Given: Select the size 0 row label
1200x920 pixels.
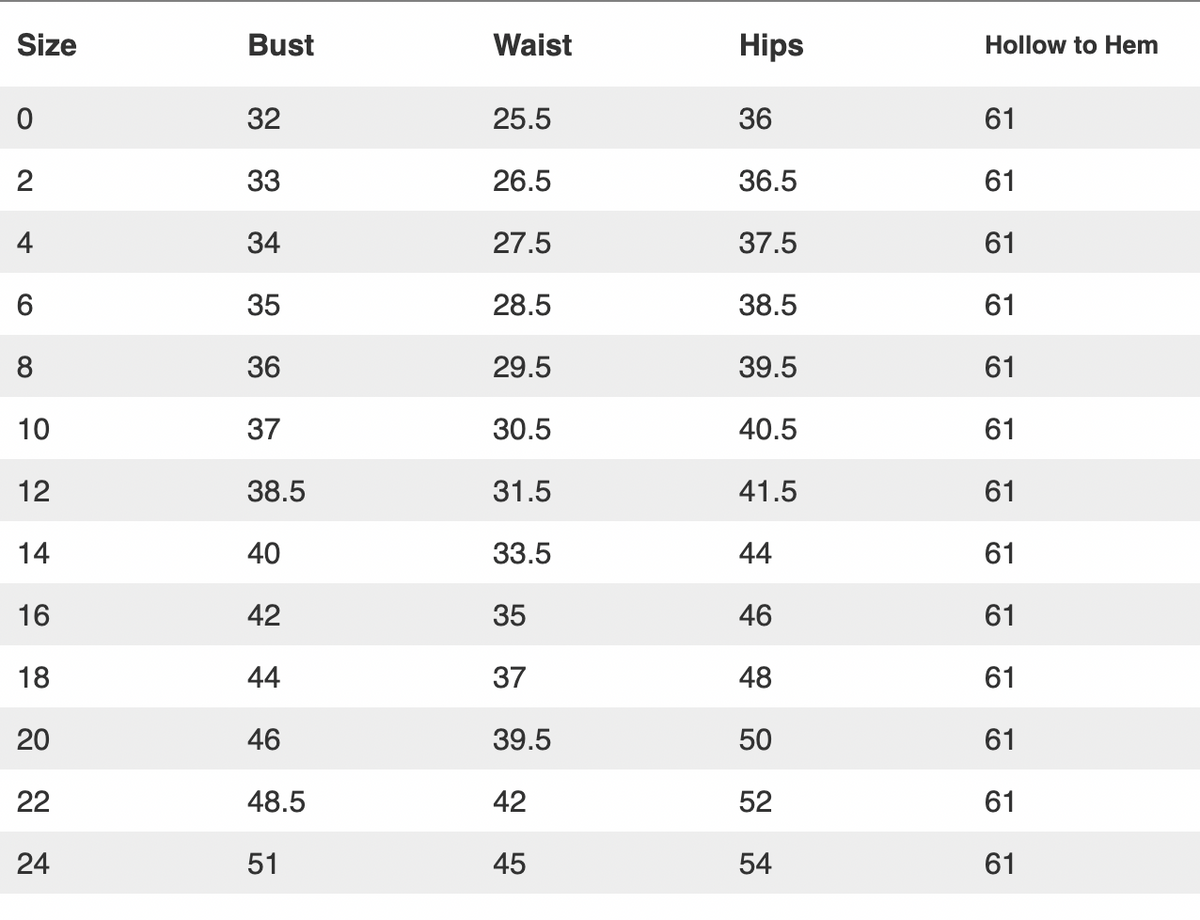Looking at the screenshot, I should tap(25, 119).
